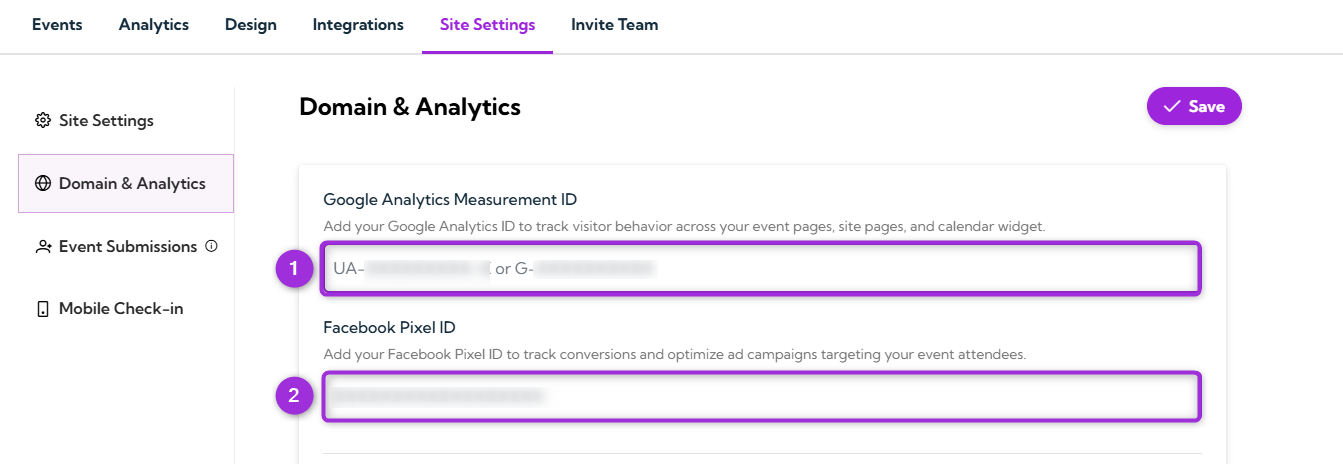Screen dimensions: 1343x464
Task: Go to the Design tab
Action: (251, 25)
